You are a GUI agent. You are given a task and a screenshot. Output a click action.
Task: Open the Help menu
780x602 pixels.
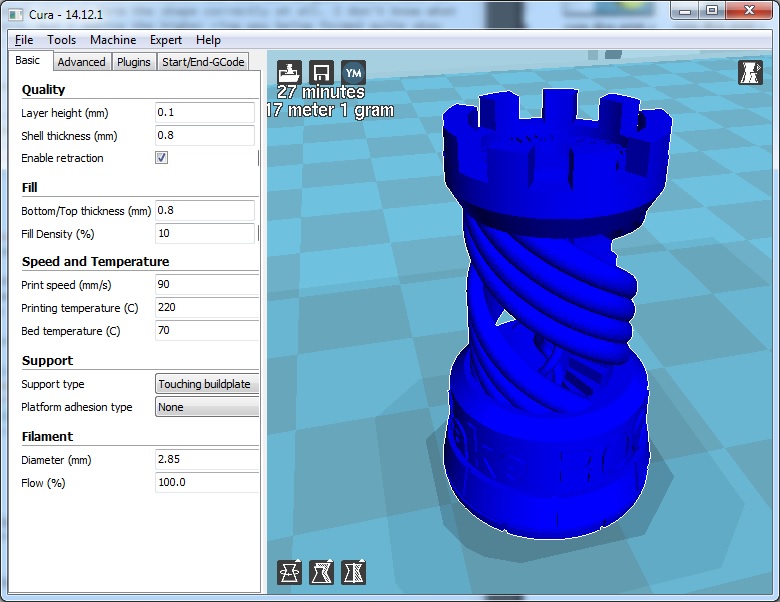[x=208, y=40]
